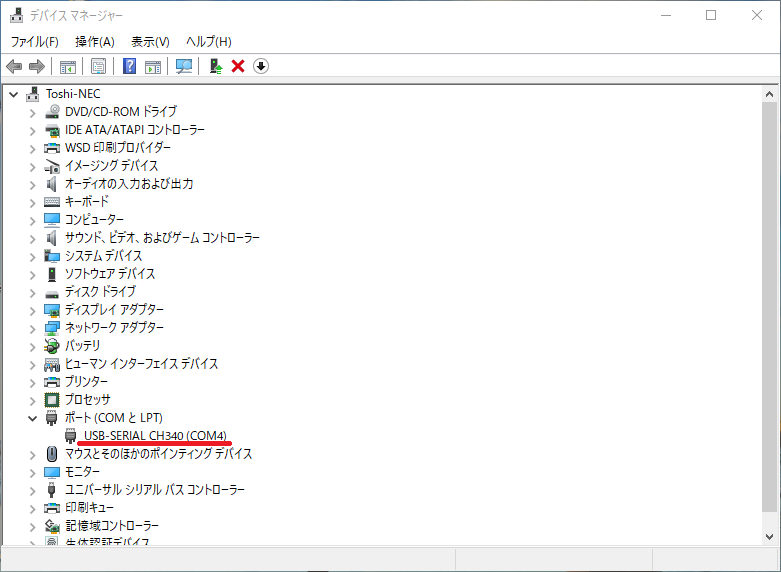
Task: Maximize the Device Manager window
Action: (x=711, y=15)
